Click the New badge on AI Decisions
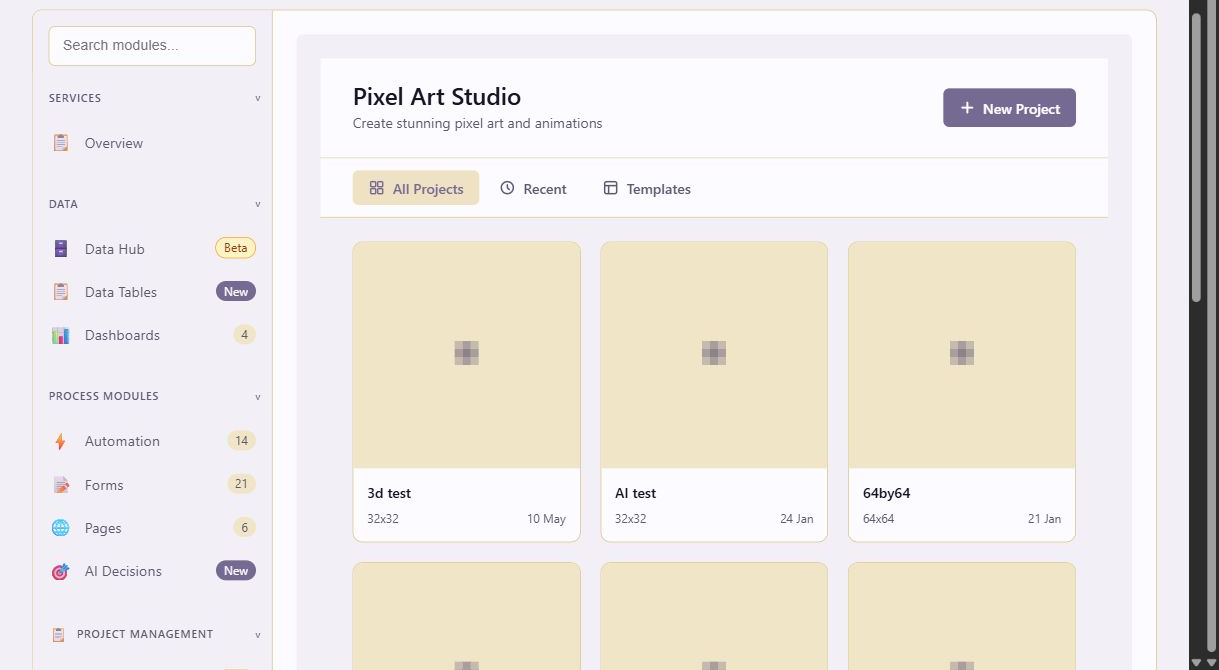 (x=236, y=571)
